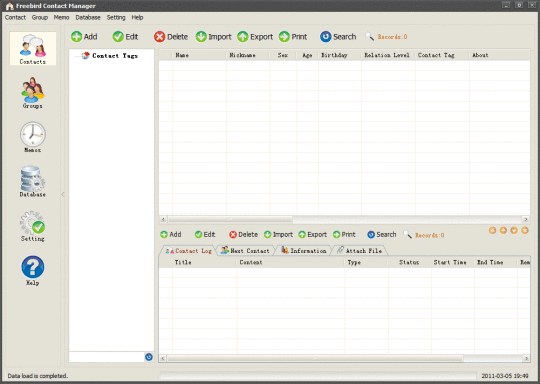540x384 pixels.
Task: Open the Setting menu
Action: pos(116,17)
